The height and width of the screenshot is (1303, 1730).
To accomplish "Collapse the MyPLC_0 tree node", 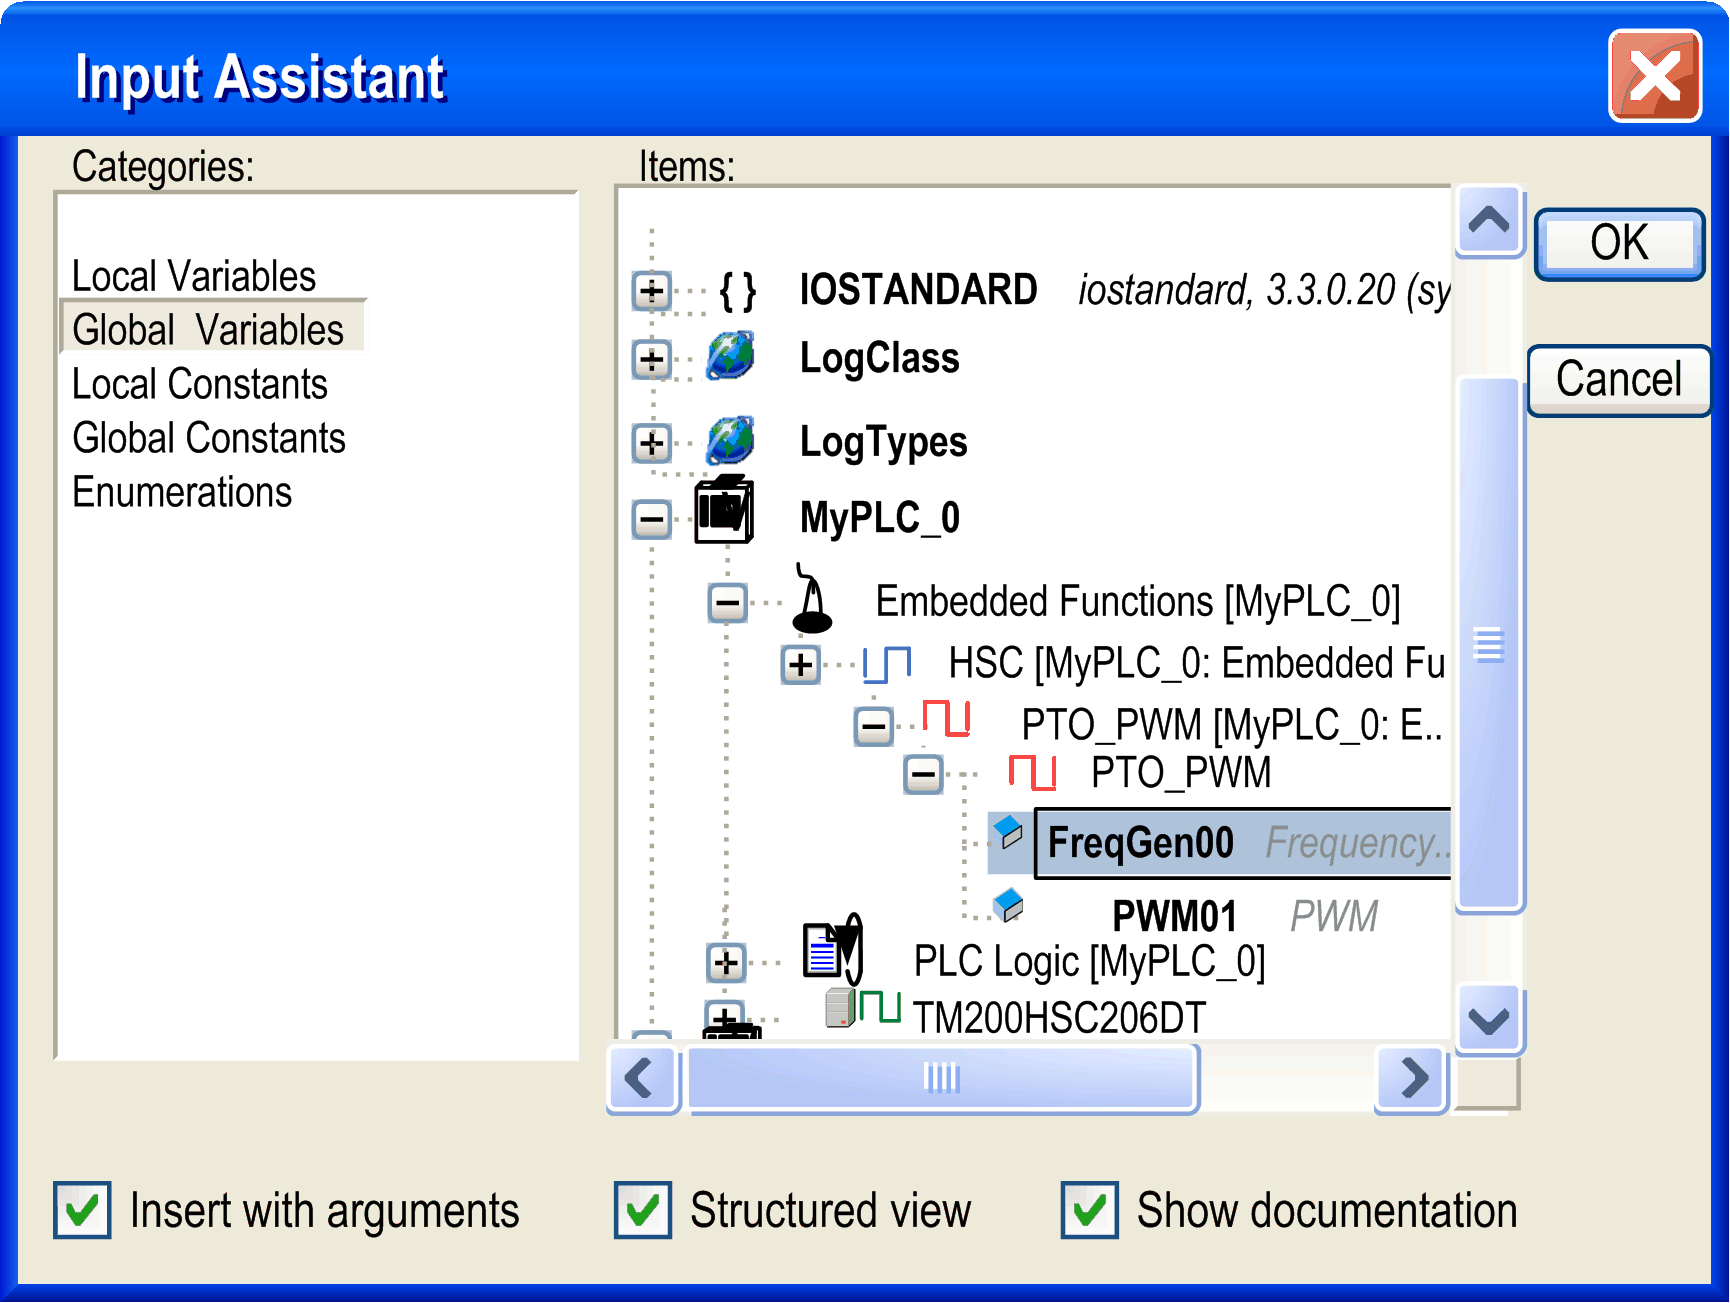I will (x=652, y=519).
